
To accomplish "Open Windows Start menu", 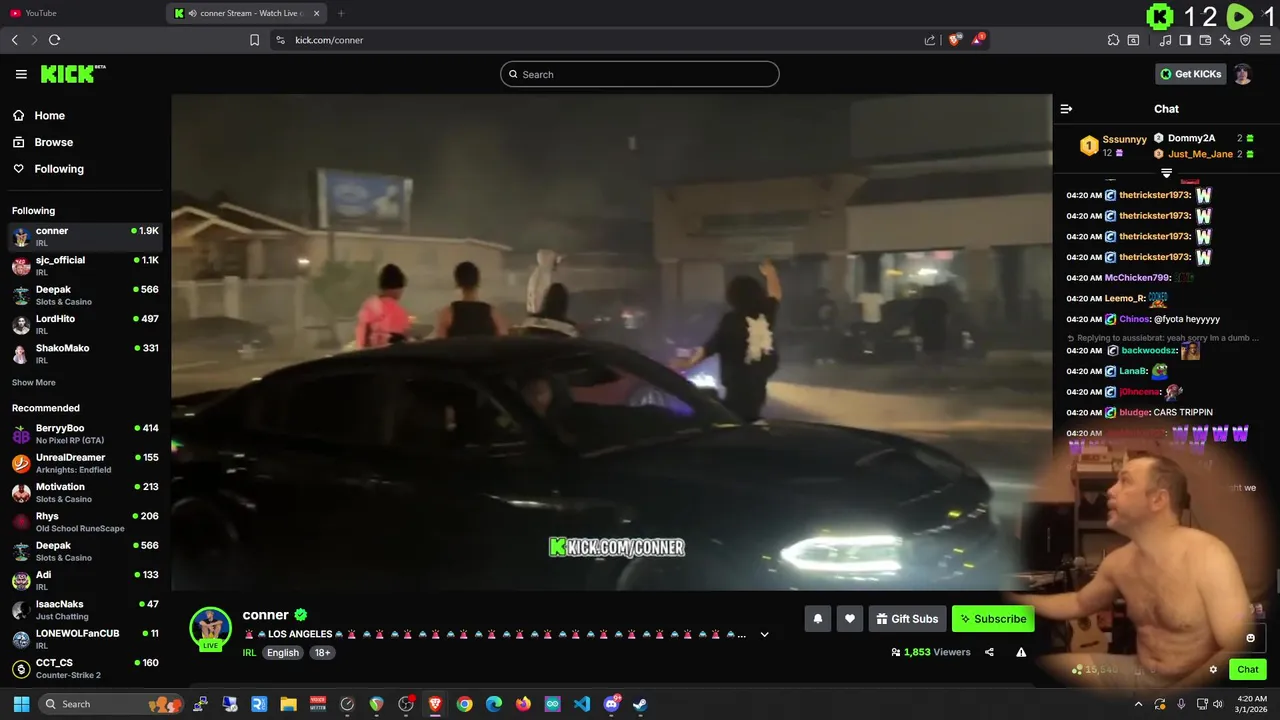I will click(x=21, y=704).
